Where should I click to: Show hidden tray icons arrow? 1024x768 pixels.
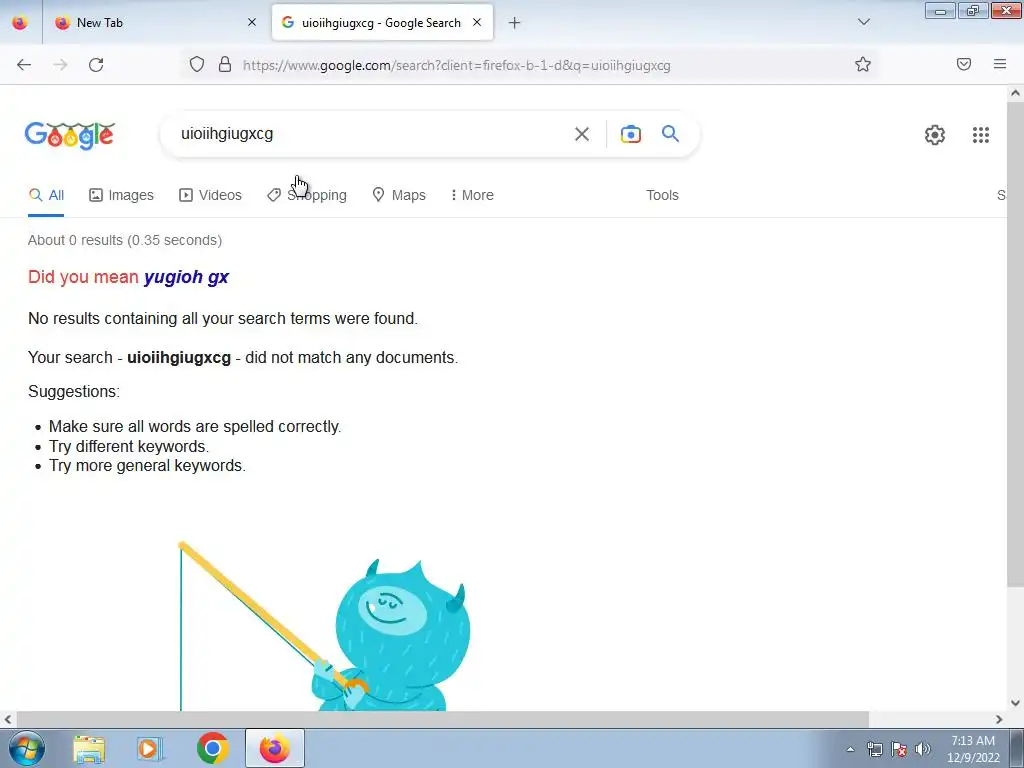click(x=850, y=749)
